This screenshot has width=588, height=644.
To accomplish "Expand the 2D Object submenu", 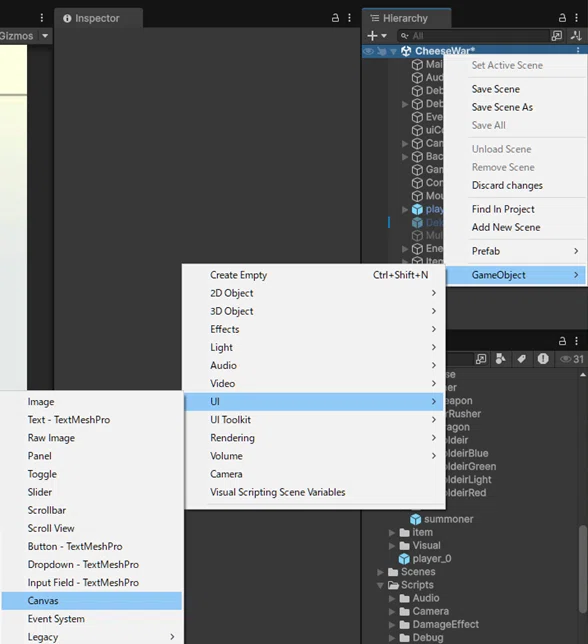I will [x=314, y=293].
